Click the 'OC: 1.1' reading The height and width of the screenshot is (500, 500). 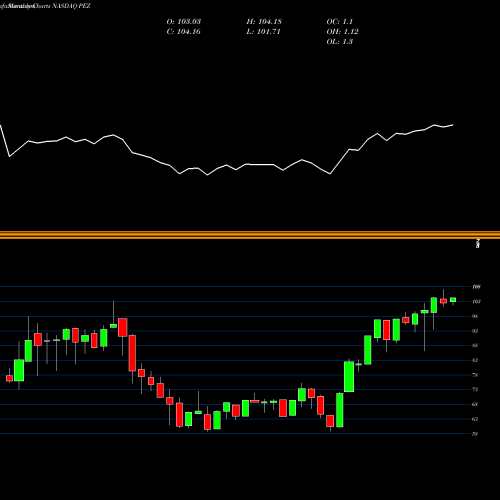[340, 22]
